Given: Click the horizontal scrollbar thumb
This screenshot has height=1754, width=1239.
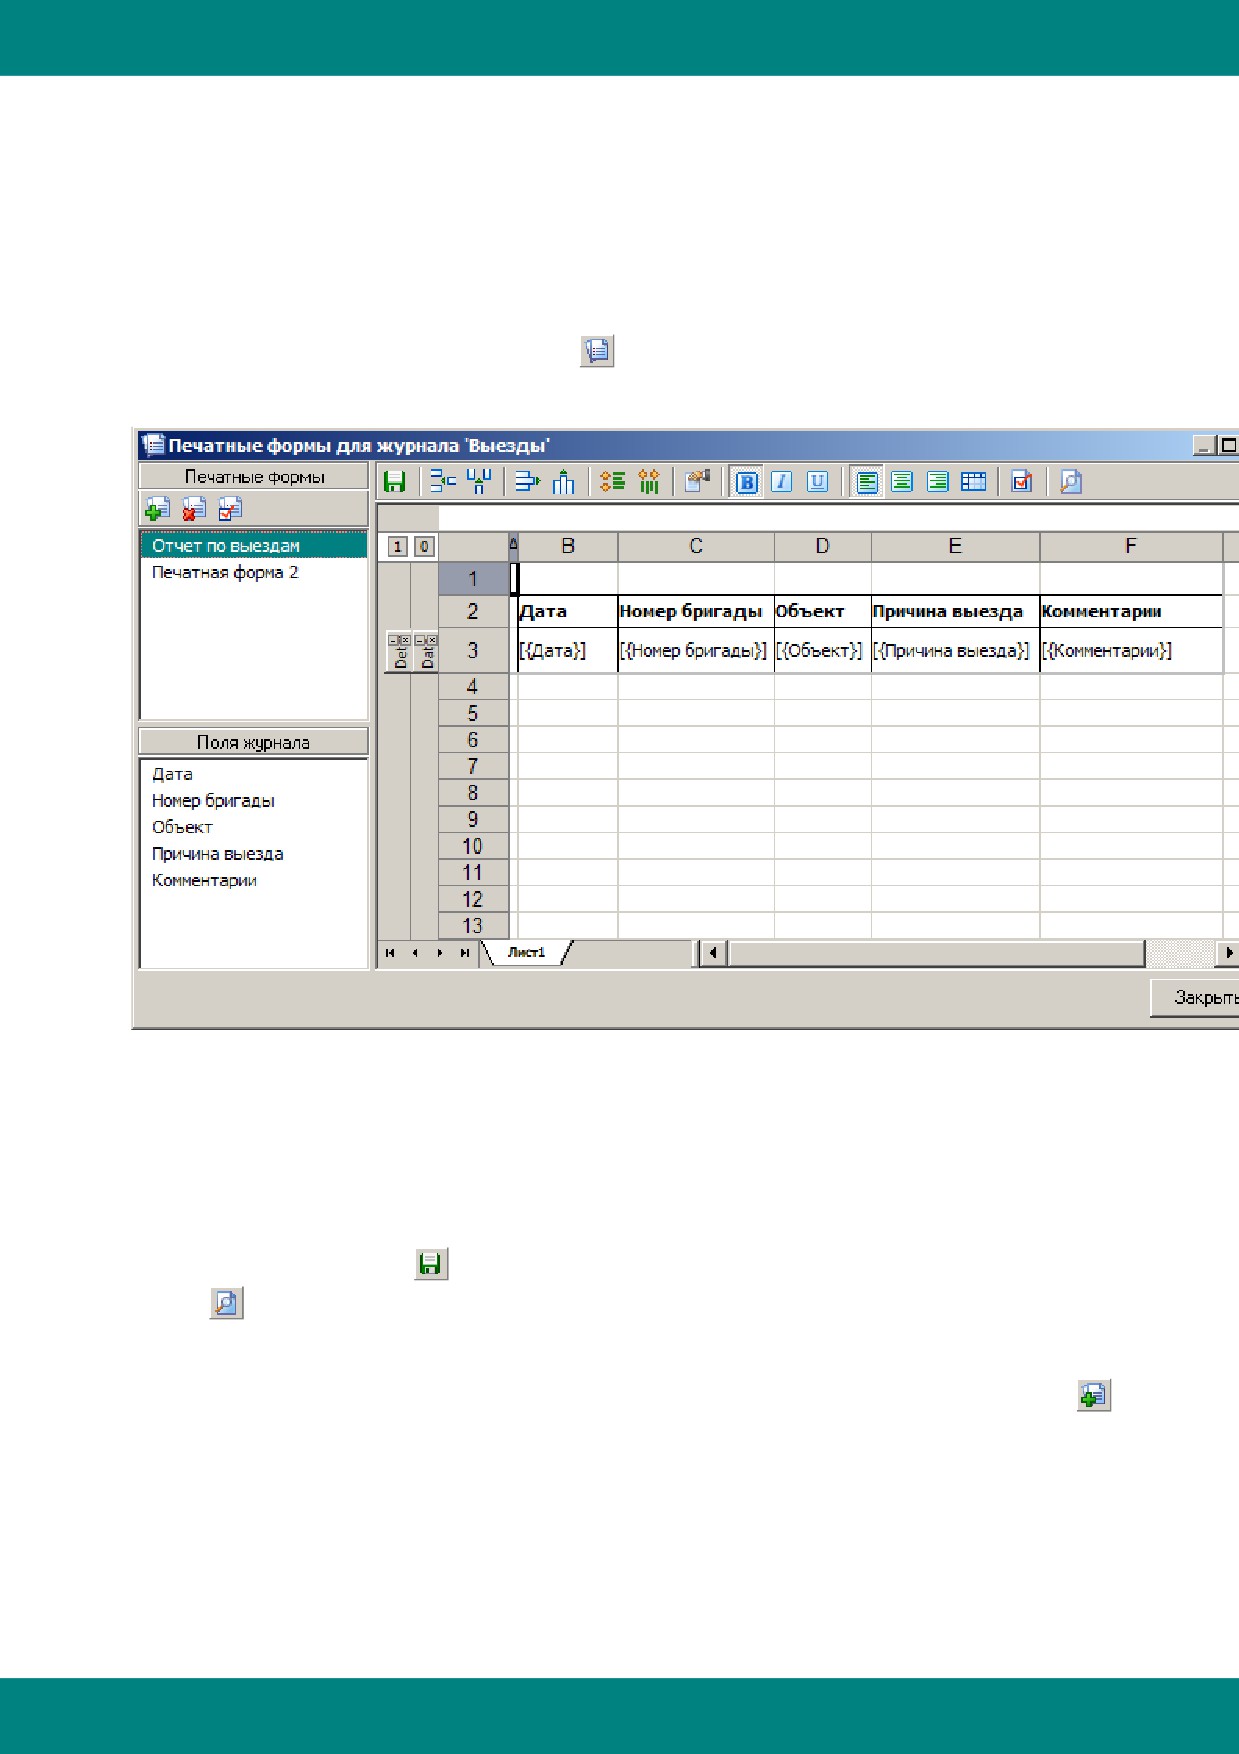Looking at the screenshot, I should [936, 953].
